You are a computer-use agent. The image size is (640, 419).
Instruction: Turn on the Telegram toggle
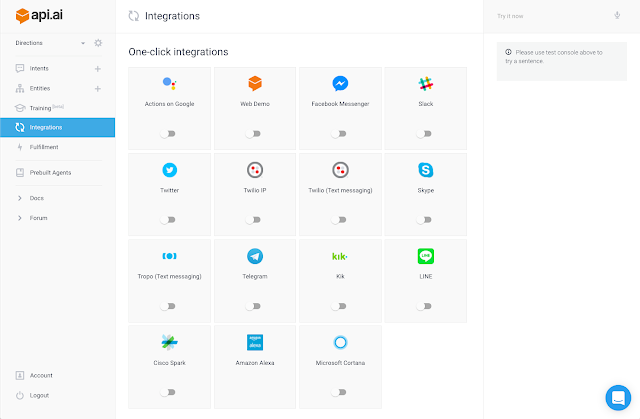click(253, 306)
